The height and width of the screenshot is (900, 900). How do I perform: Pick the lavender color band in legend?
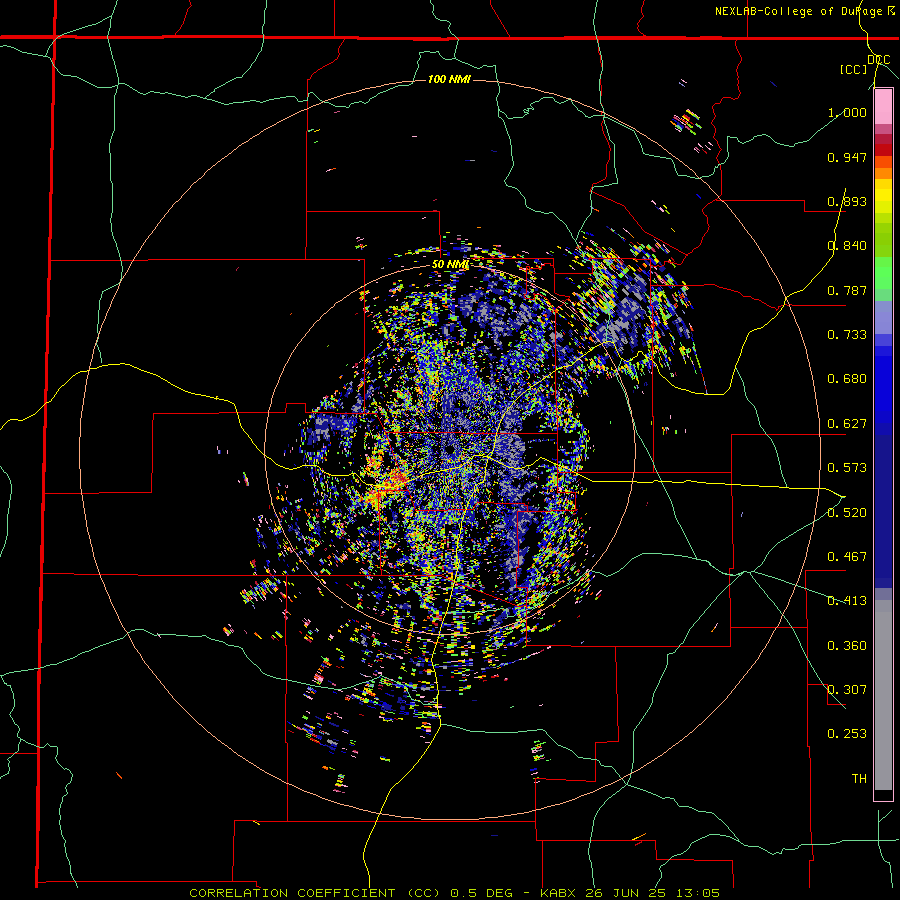click(883, 317)
